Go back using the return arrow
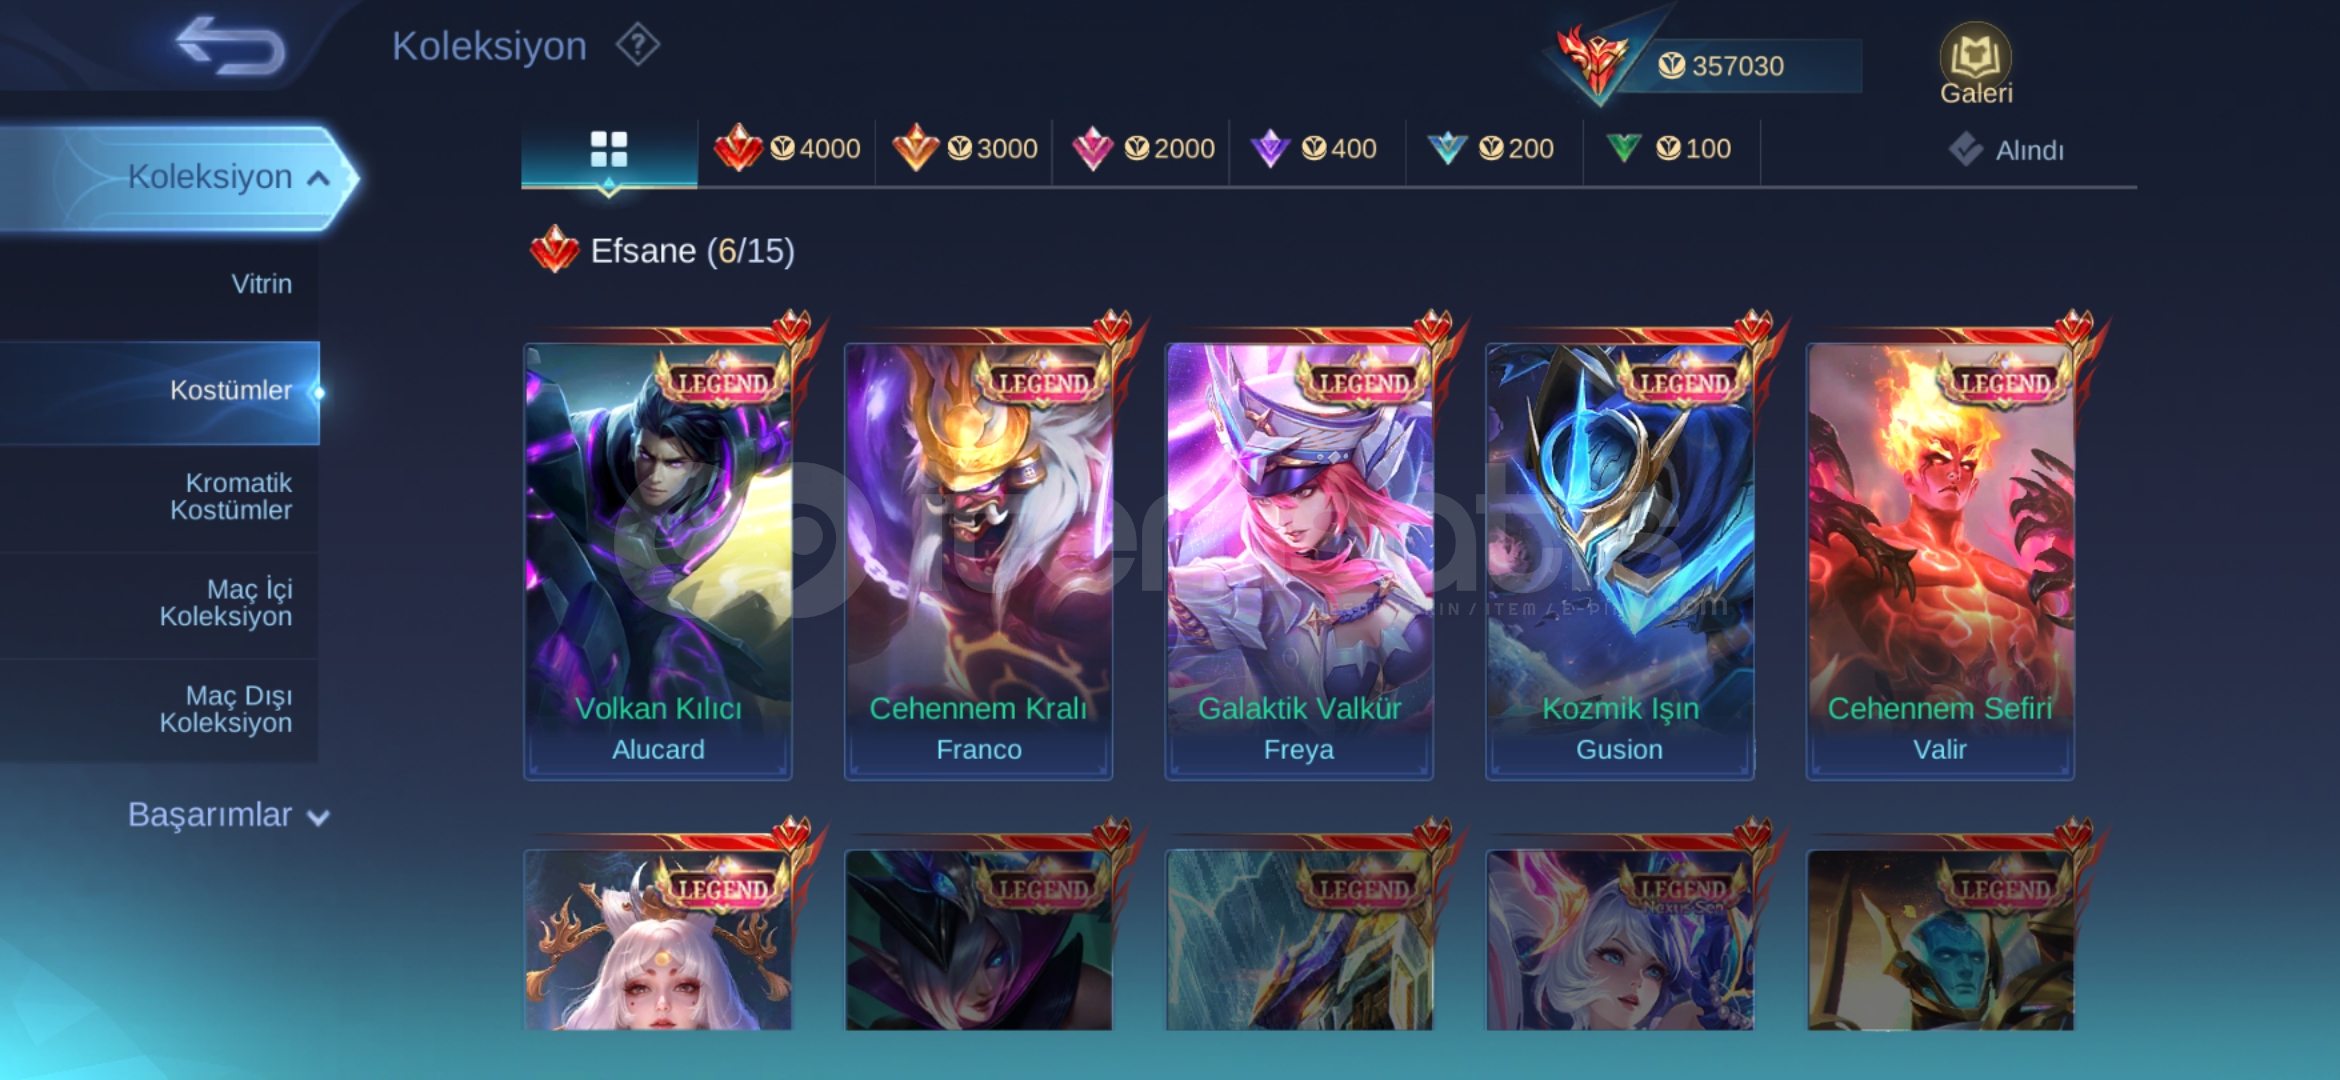 coord(231,46)
